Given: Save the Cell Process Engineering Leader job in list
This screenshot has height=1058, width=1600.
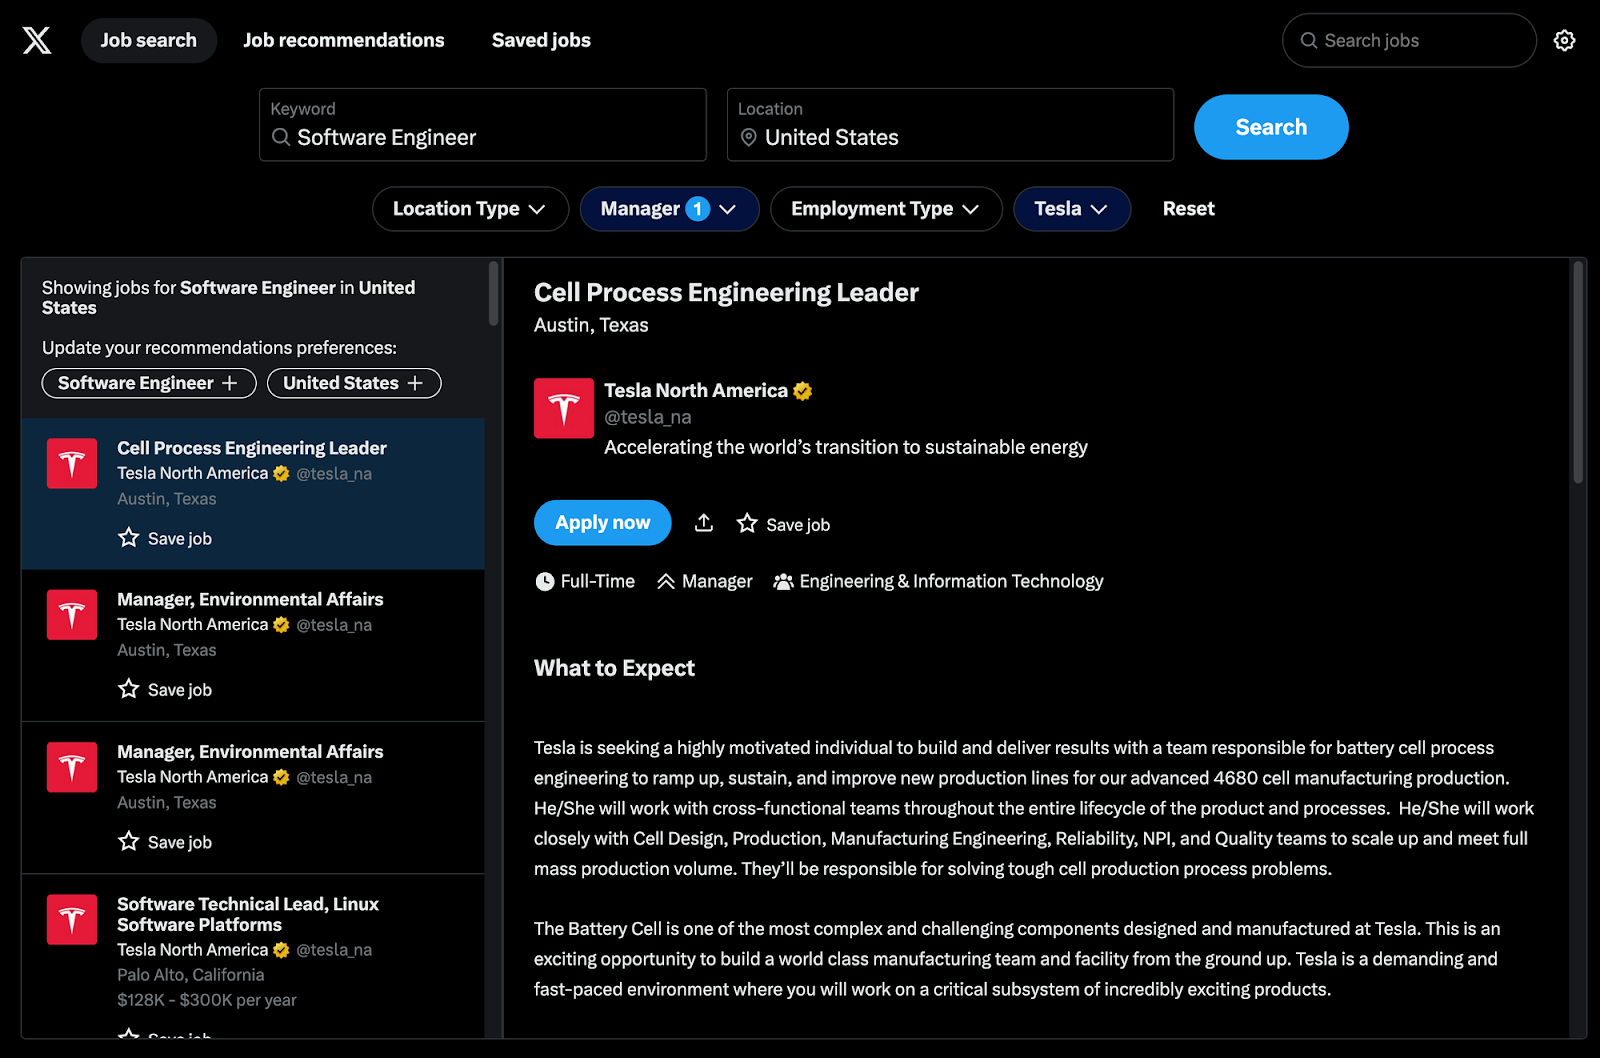Looking at the screenshot, I should [165, 538].
